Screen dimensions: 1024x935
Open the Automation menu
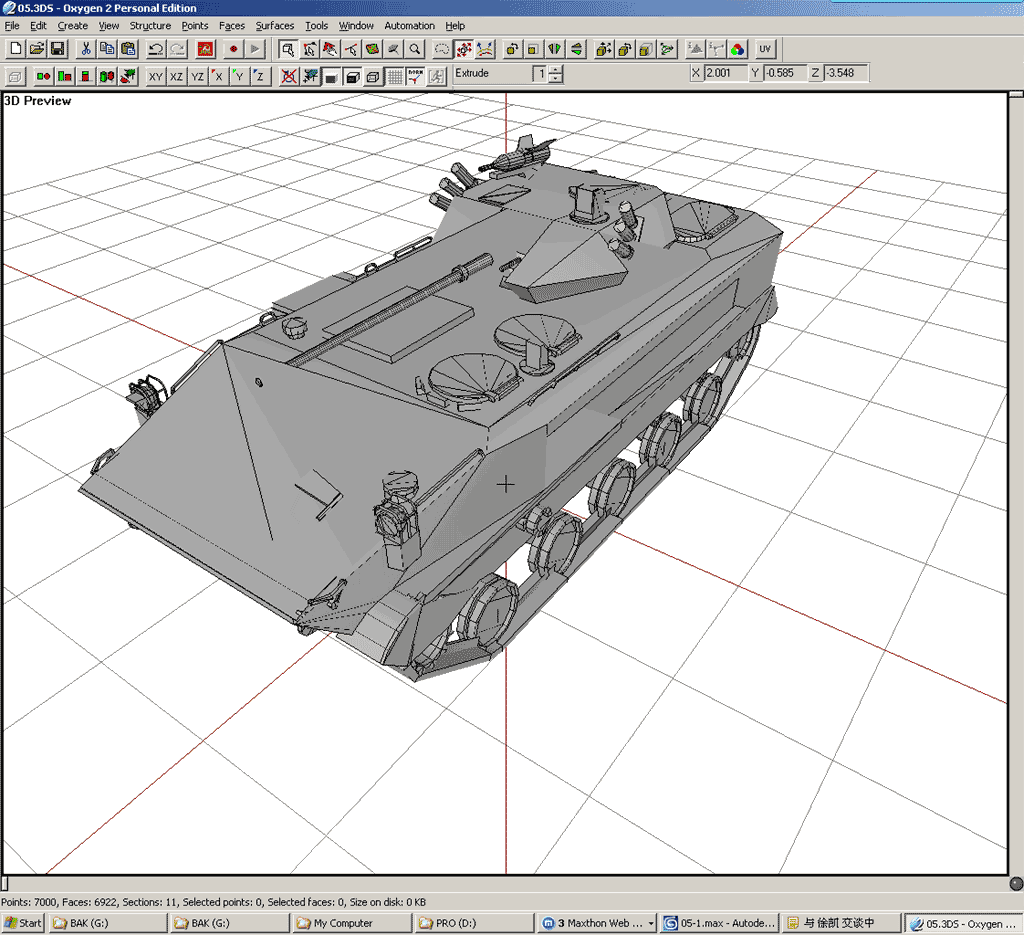(409, 26)
